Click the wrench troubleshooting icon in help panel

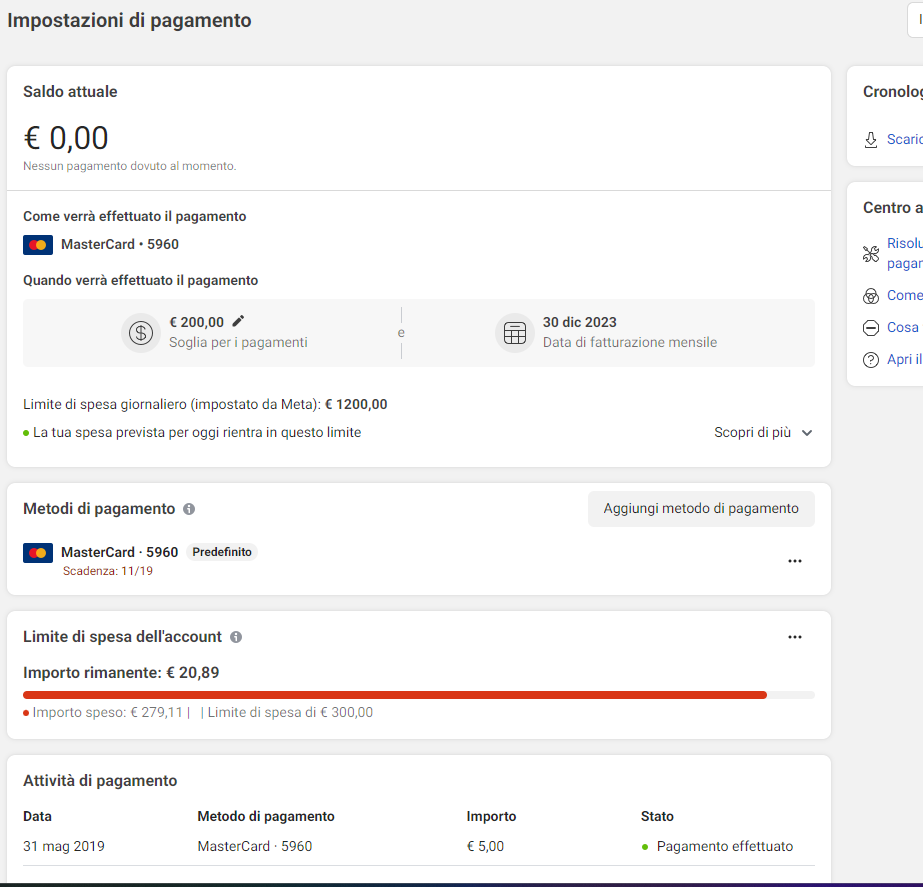click(x=871, y=253)
